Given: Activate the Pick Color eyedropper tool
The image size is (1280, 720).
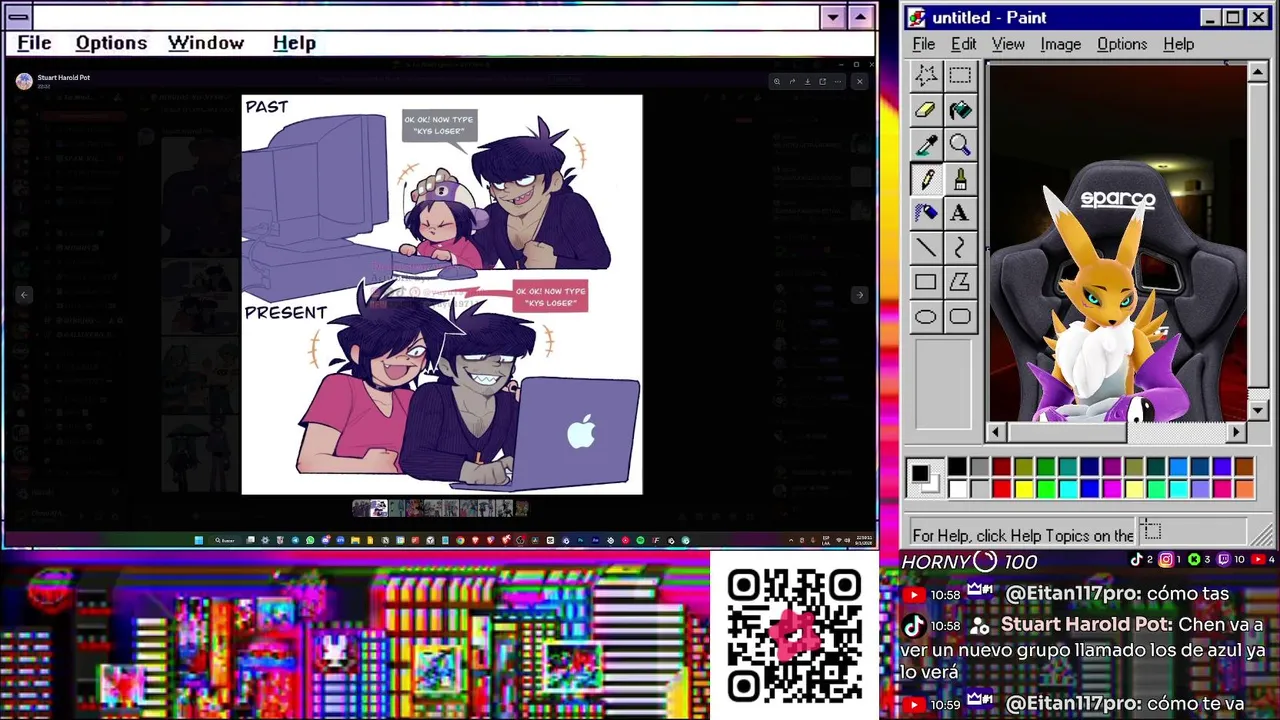Looking at the screenshot, I should (926, 145).
